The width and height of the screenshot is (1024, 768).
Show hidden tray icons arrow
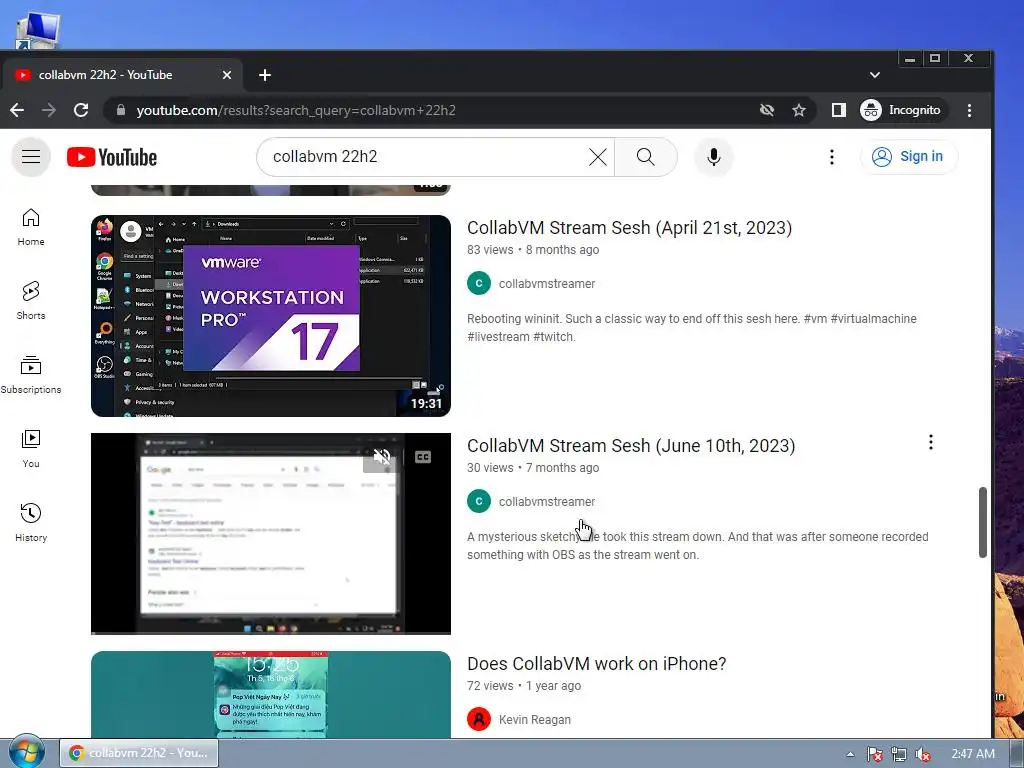pos(850,754)
